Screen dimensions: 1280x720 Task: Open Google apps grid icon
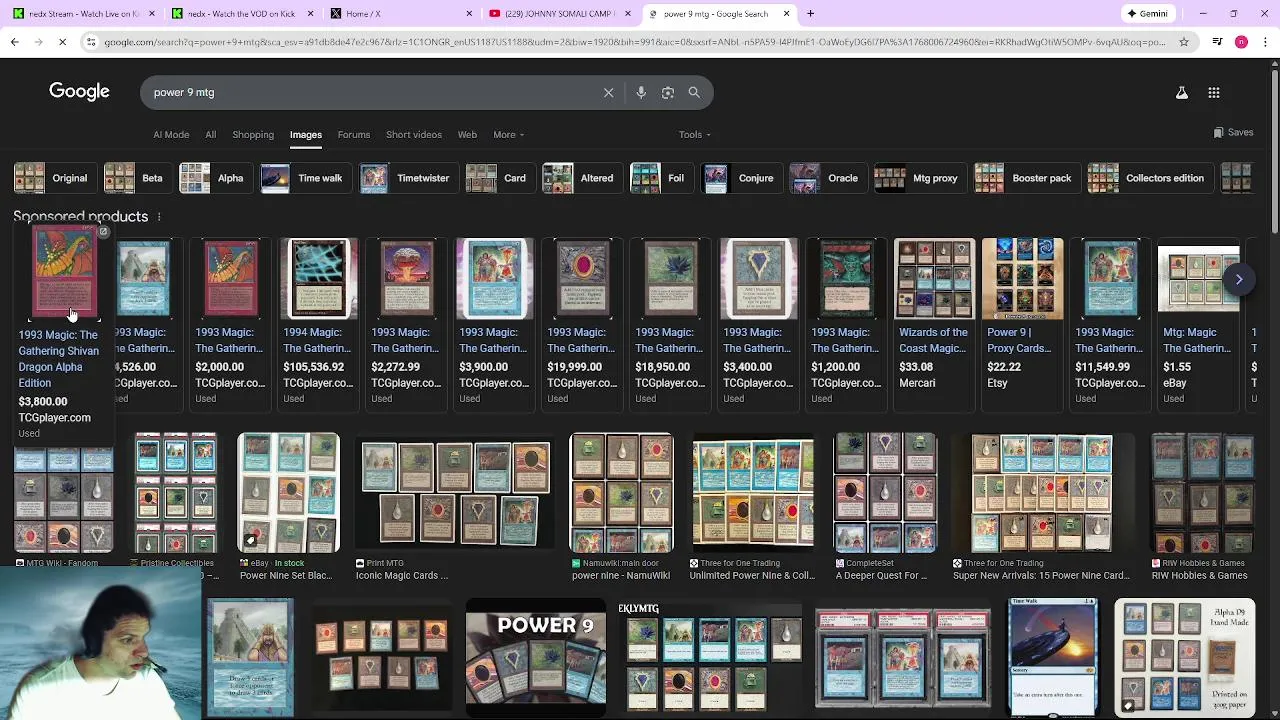(x=1214, y=92)
